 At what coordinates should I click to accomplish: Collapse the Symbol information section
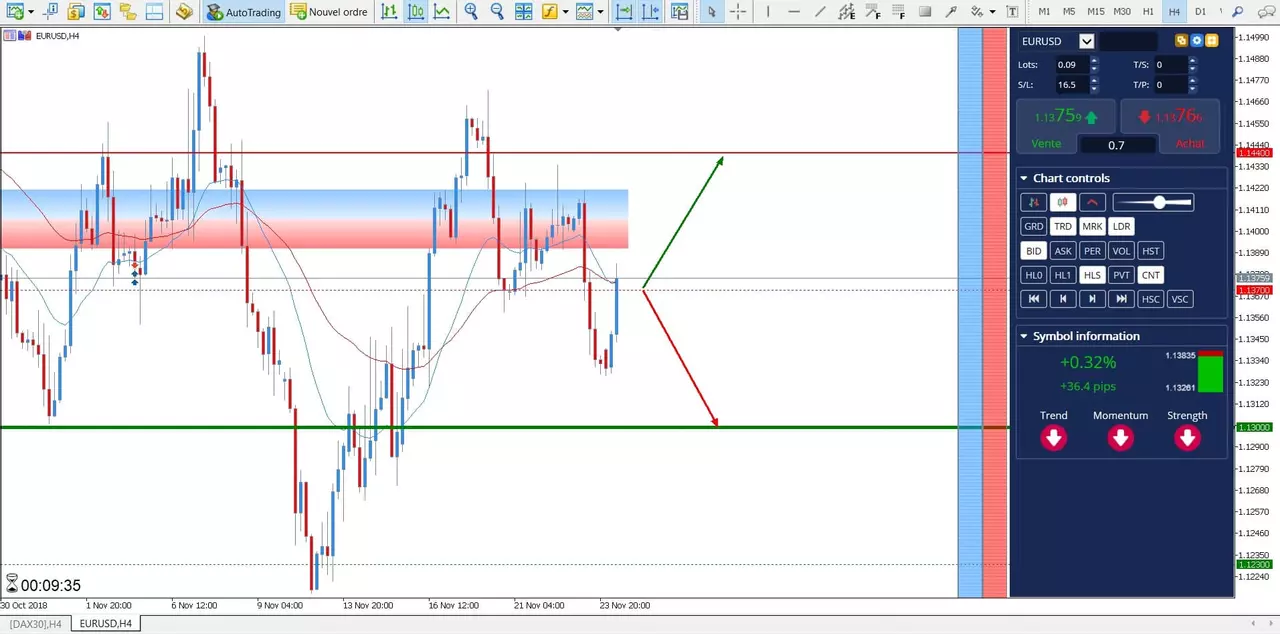click(x=1024, y=336)
